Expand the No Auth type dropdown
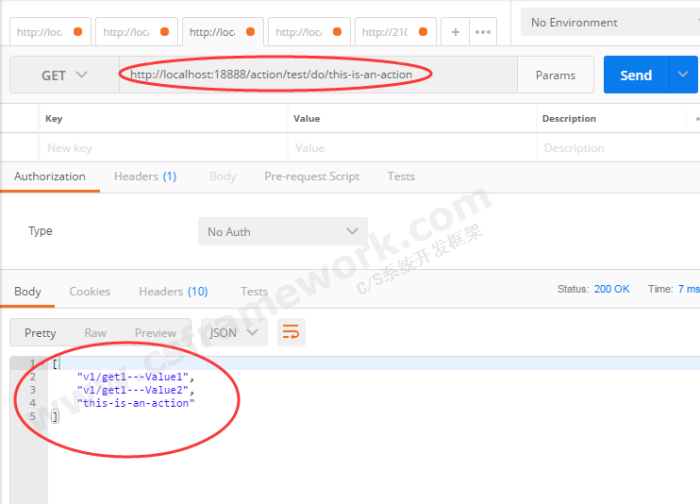 282,232
